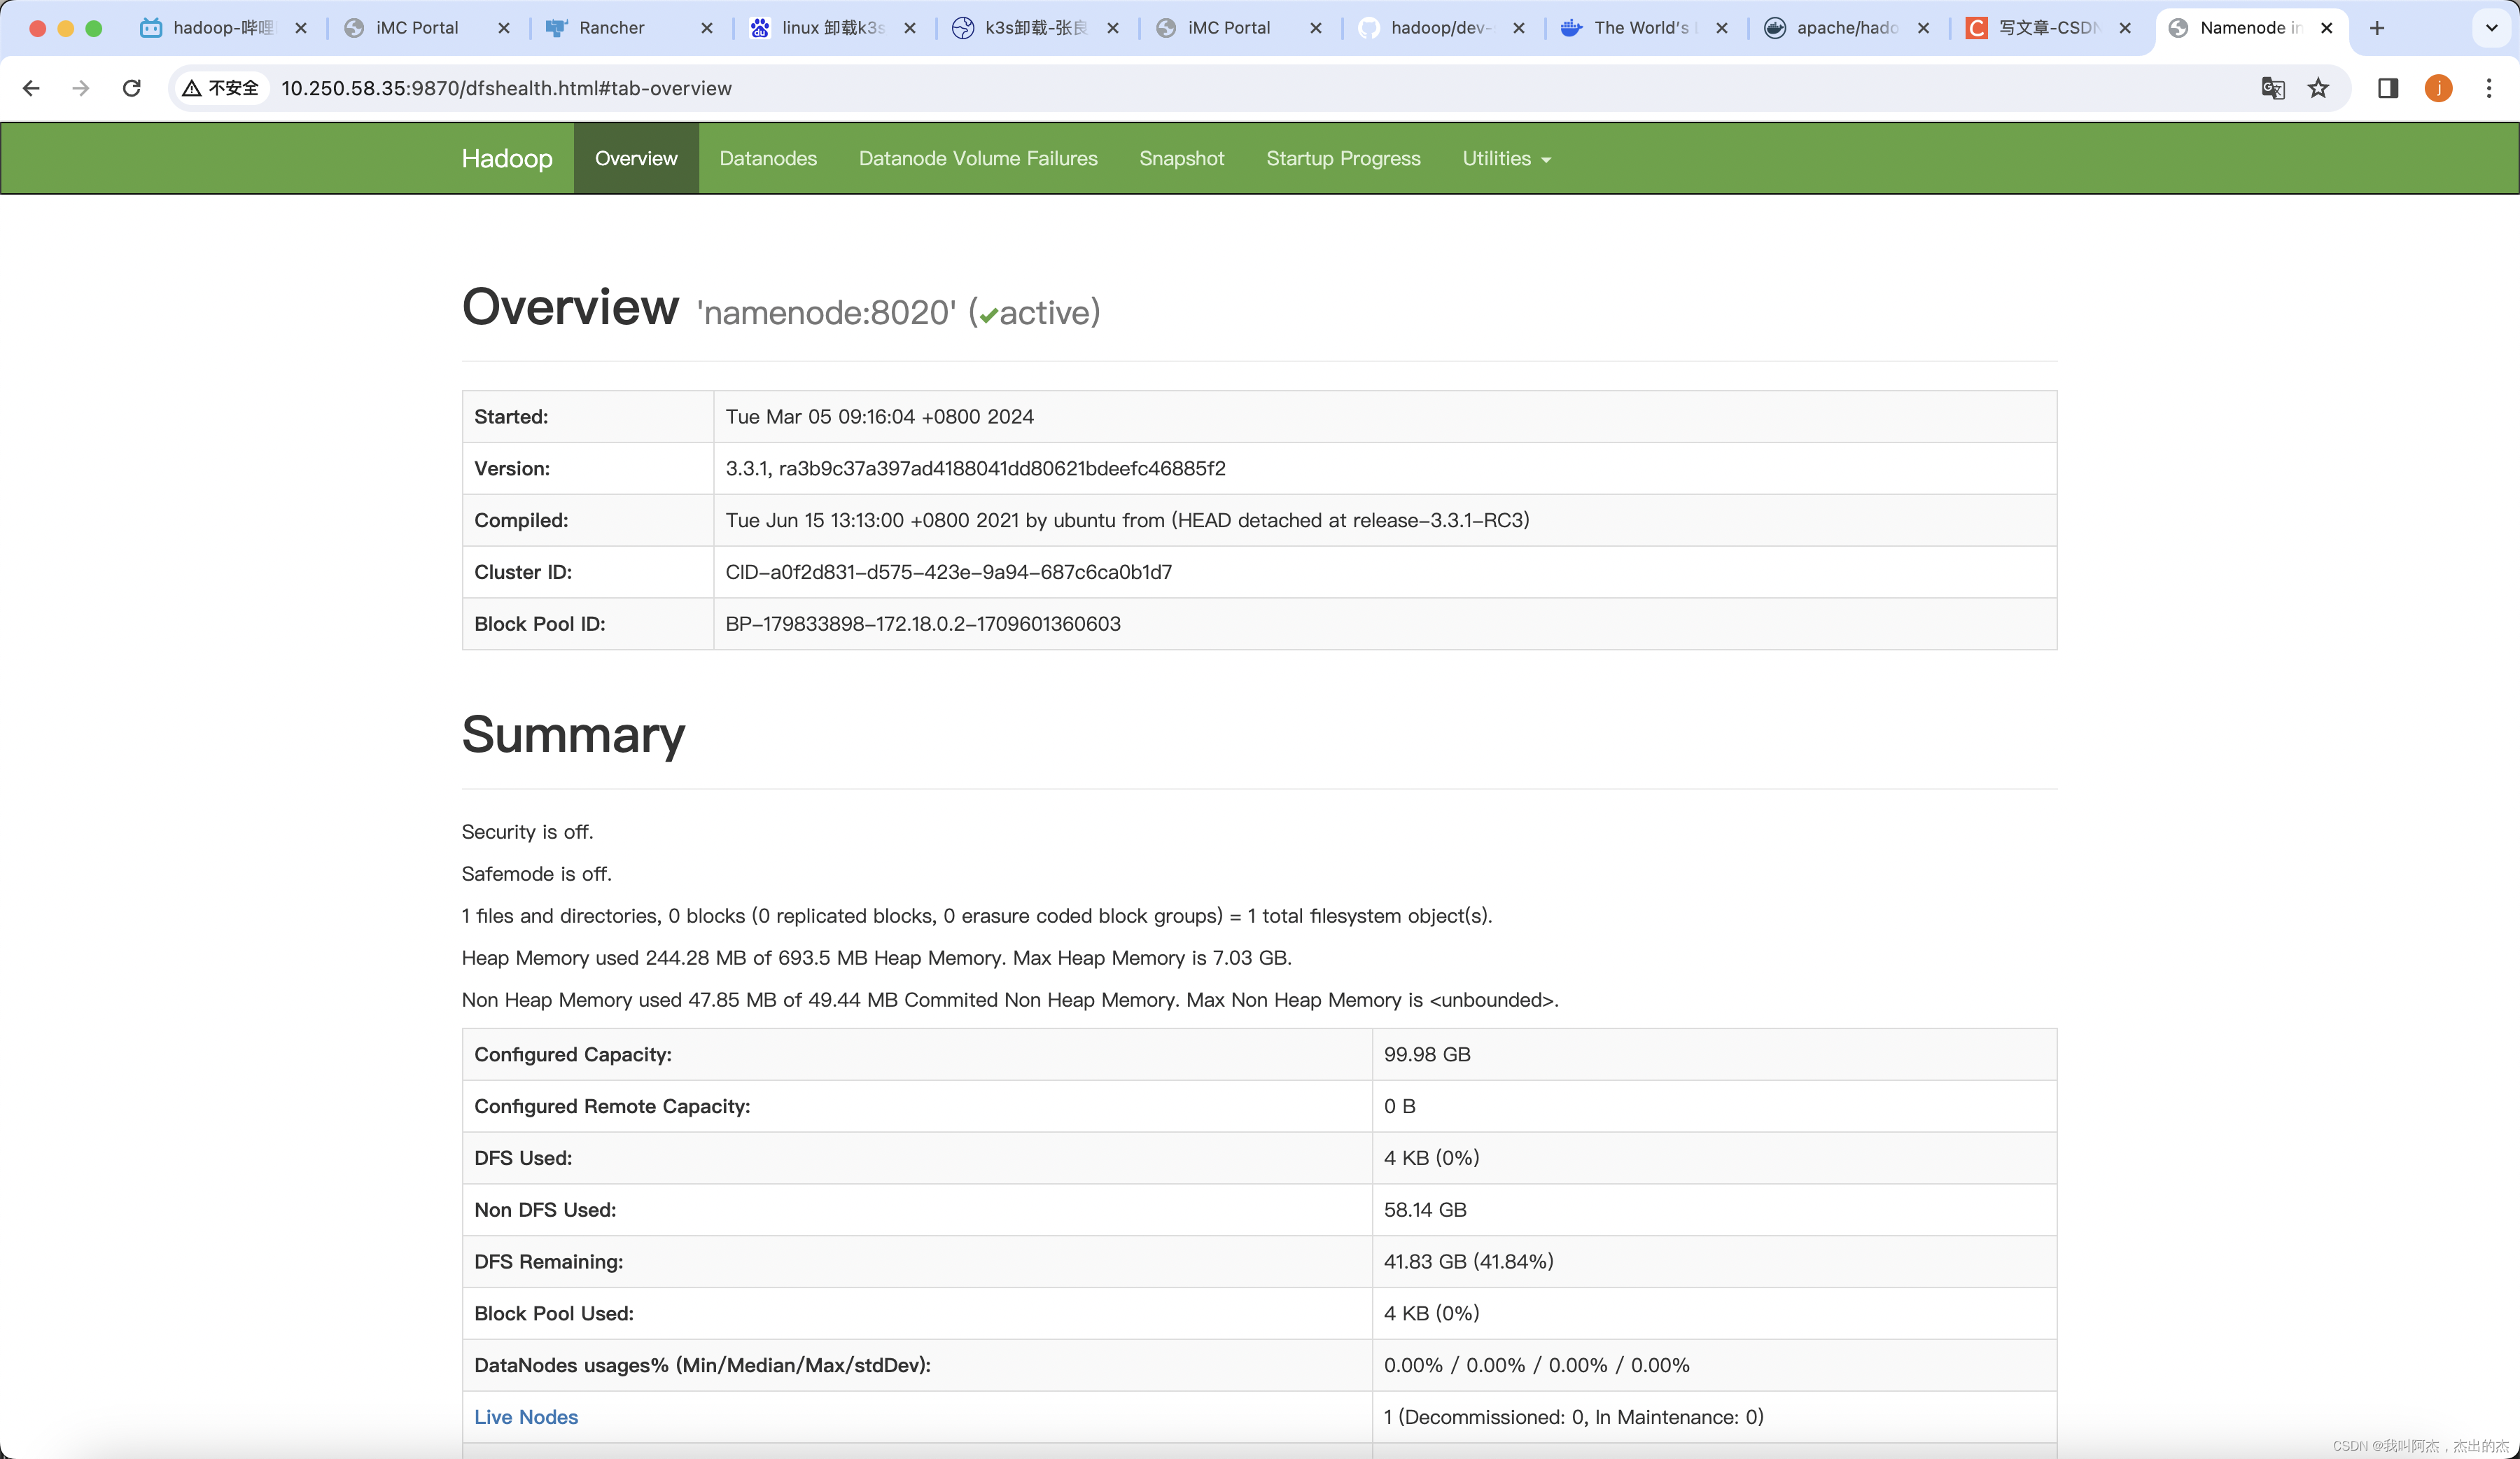Screen dimensions: 2520x1459
Task: Select the Startup Progress tab
Action: pos(1342,158)
